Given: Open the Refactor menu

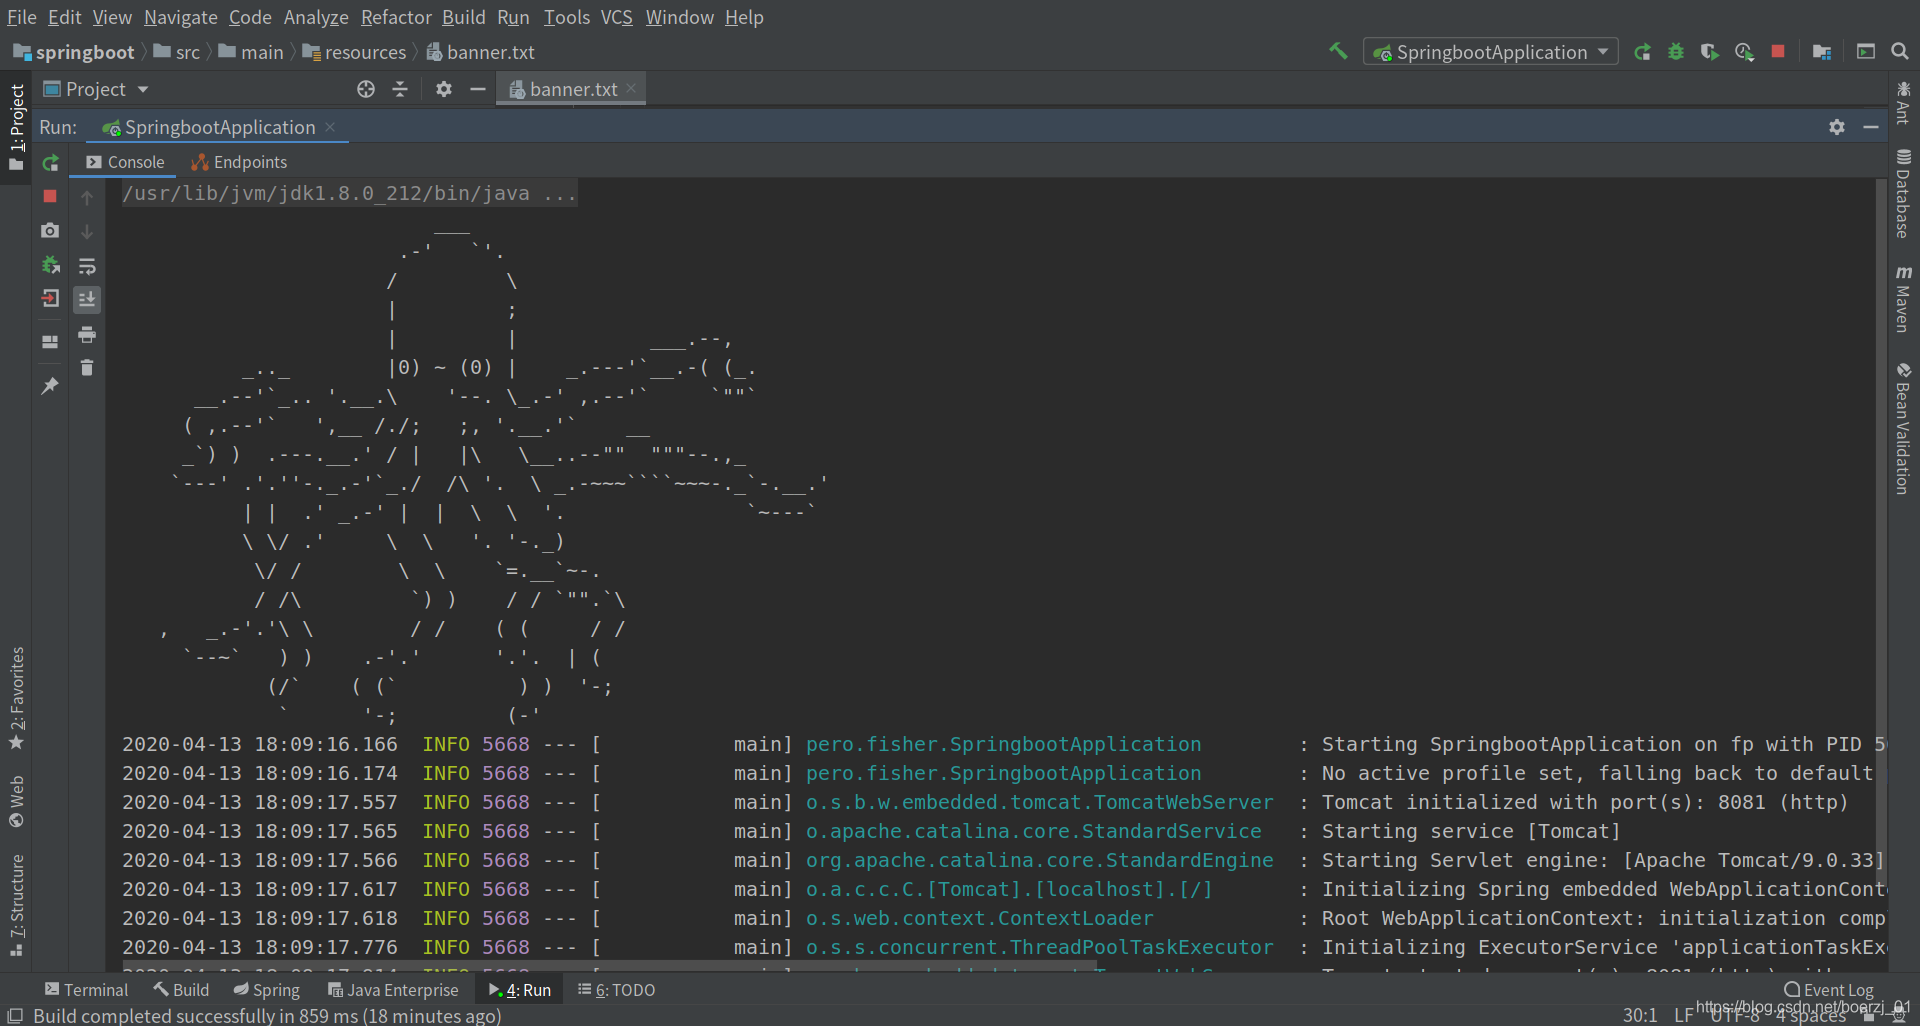Looking at the screenshot, I should pyautogui.click(x=396, y=17).
